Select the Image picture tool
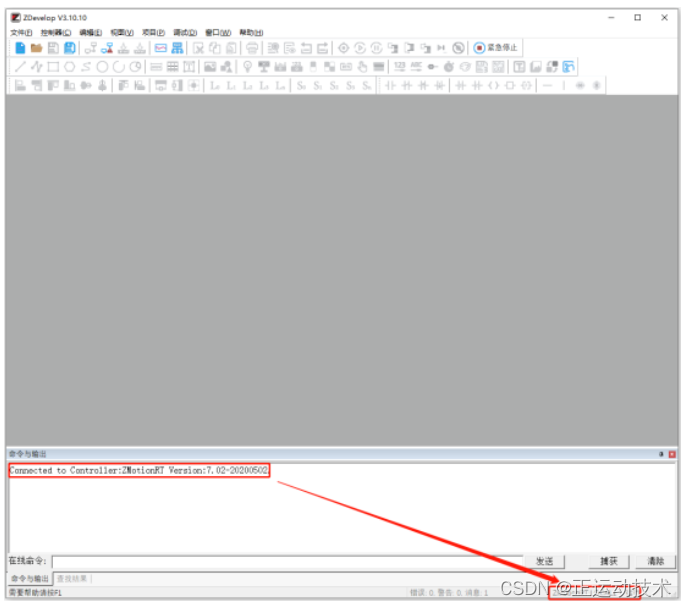The image size is (687, 607). coord(210,67)
